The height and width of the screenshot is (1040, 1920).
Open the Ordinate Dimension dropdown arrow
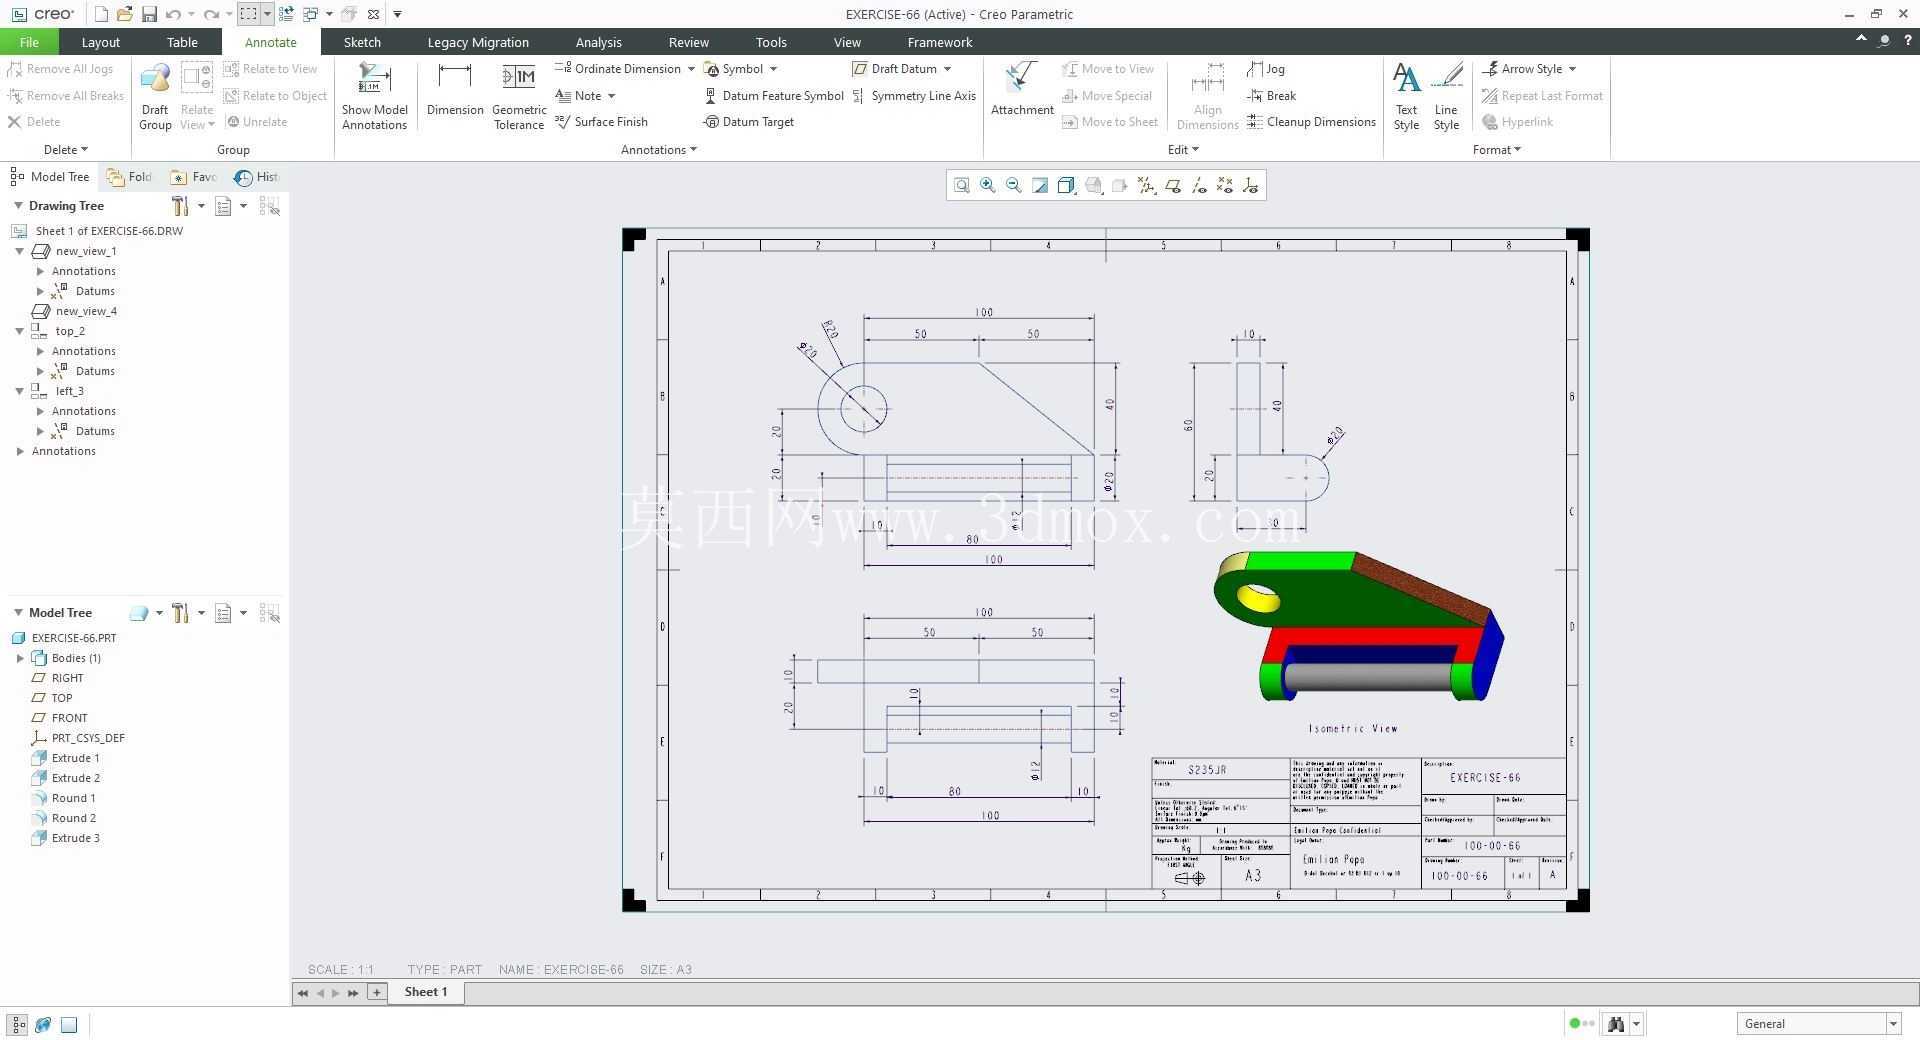click(691, 69)
